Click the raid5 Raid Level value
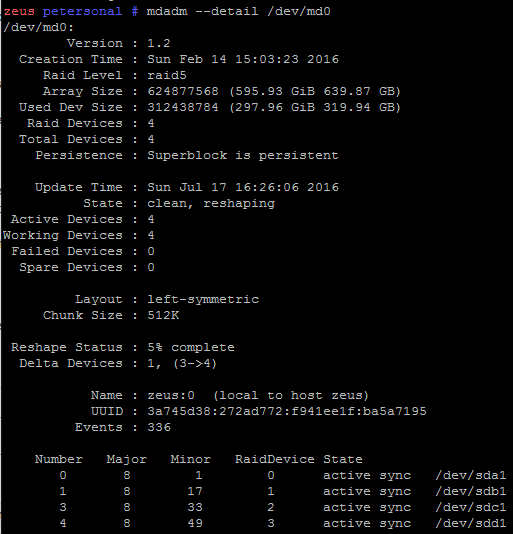 tap(167, 75)
